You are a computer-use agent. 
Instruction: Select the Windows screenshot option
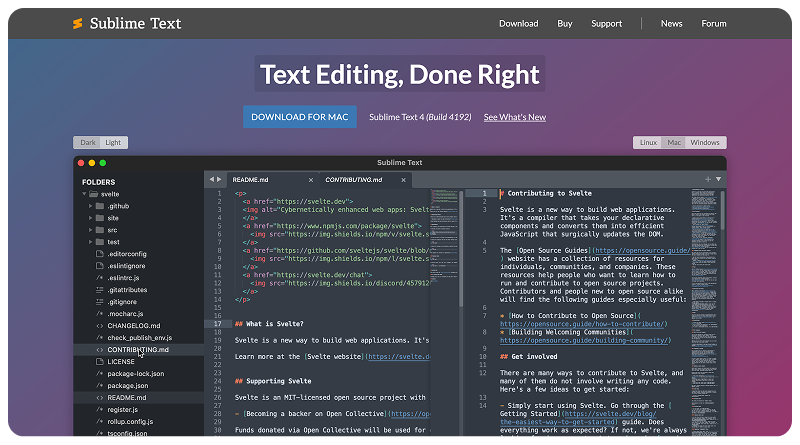point(705,142)
